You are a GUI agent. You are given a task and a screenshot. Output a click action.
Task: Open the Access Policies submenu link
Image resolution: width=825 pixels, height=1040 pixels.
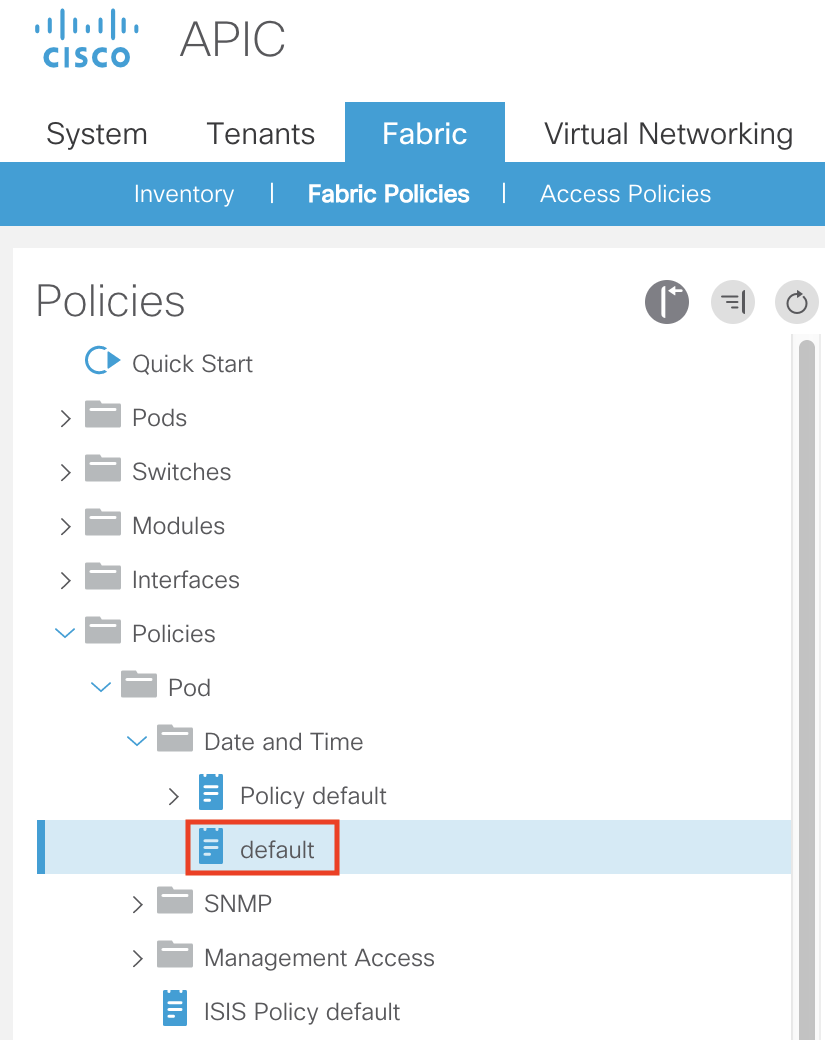point(625,194)
